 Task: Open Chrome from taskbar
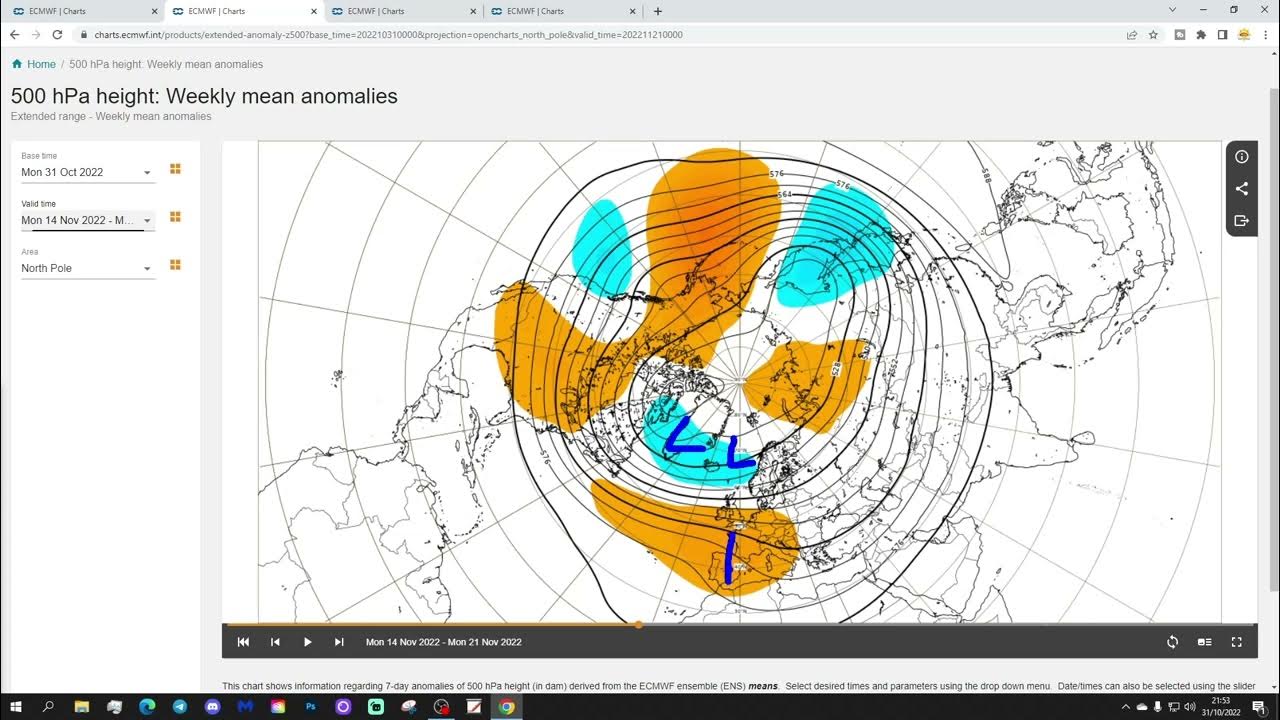pyautogui.click(x=507, y=707)
